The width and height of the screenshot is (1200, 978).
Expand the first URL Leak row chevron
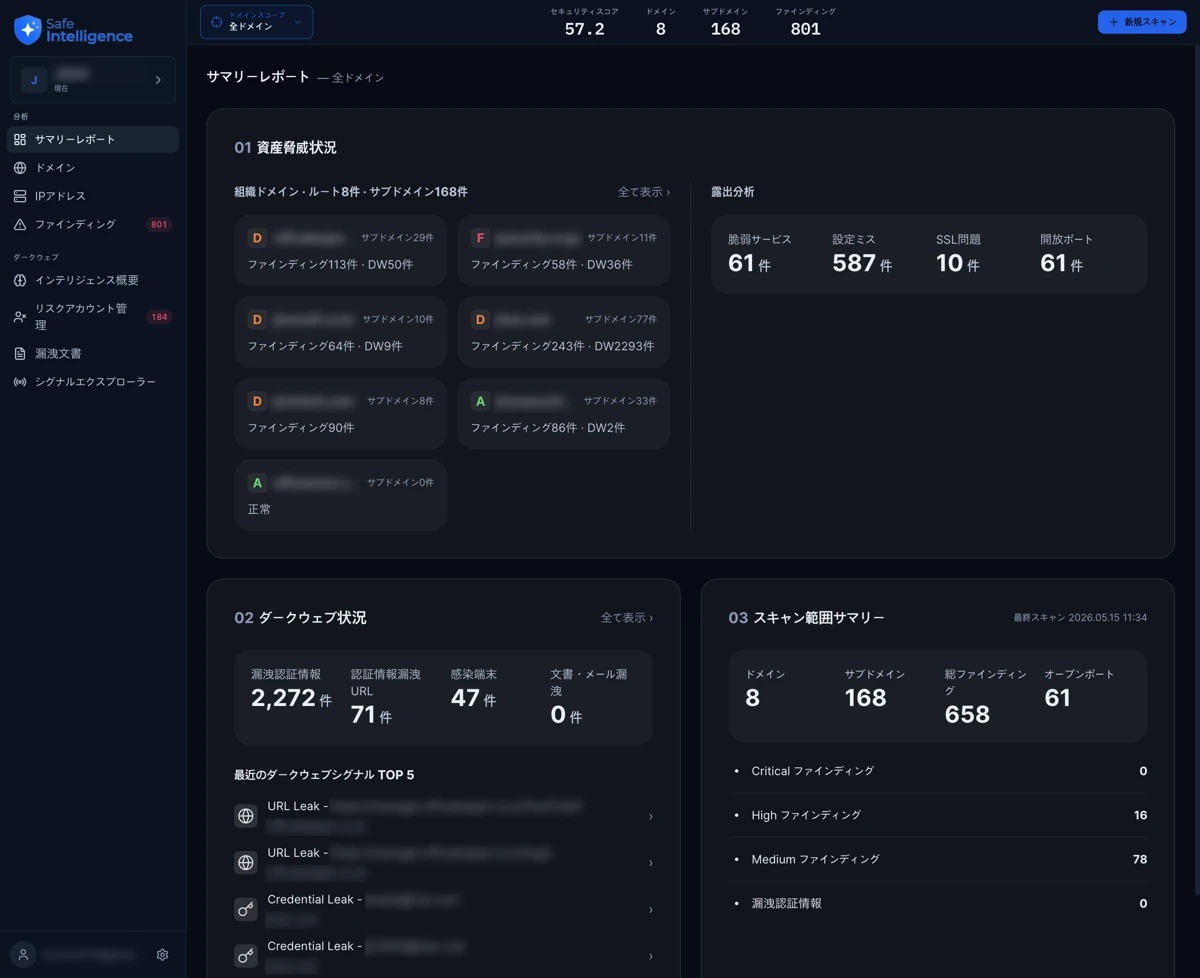point(651,817)
